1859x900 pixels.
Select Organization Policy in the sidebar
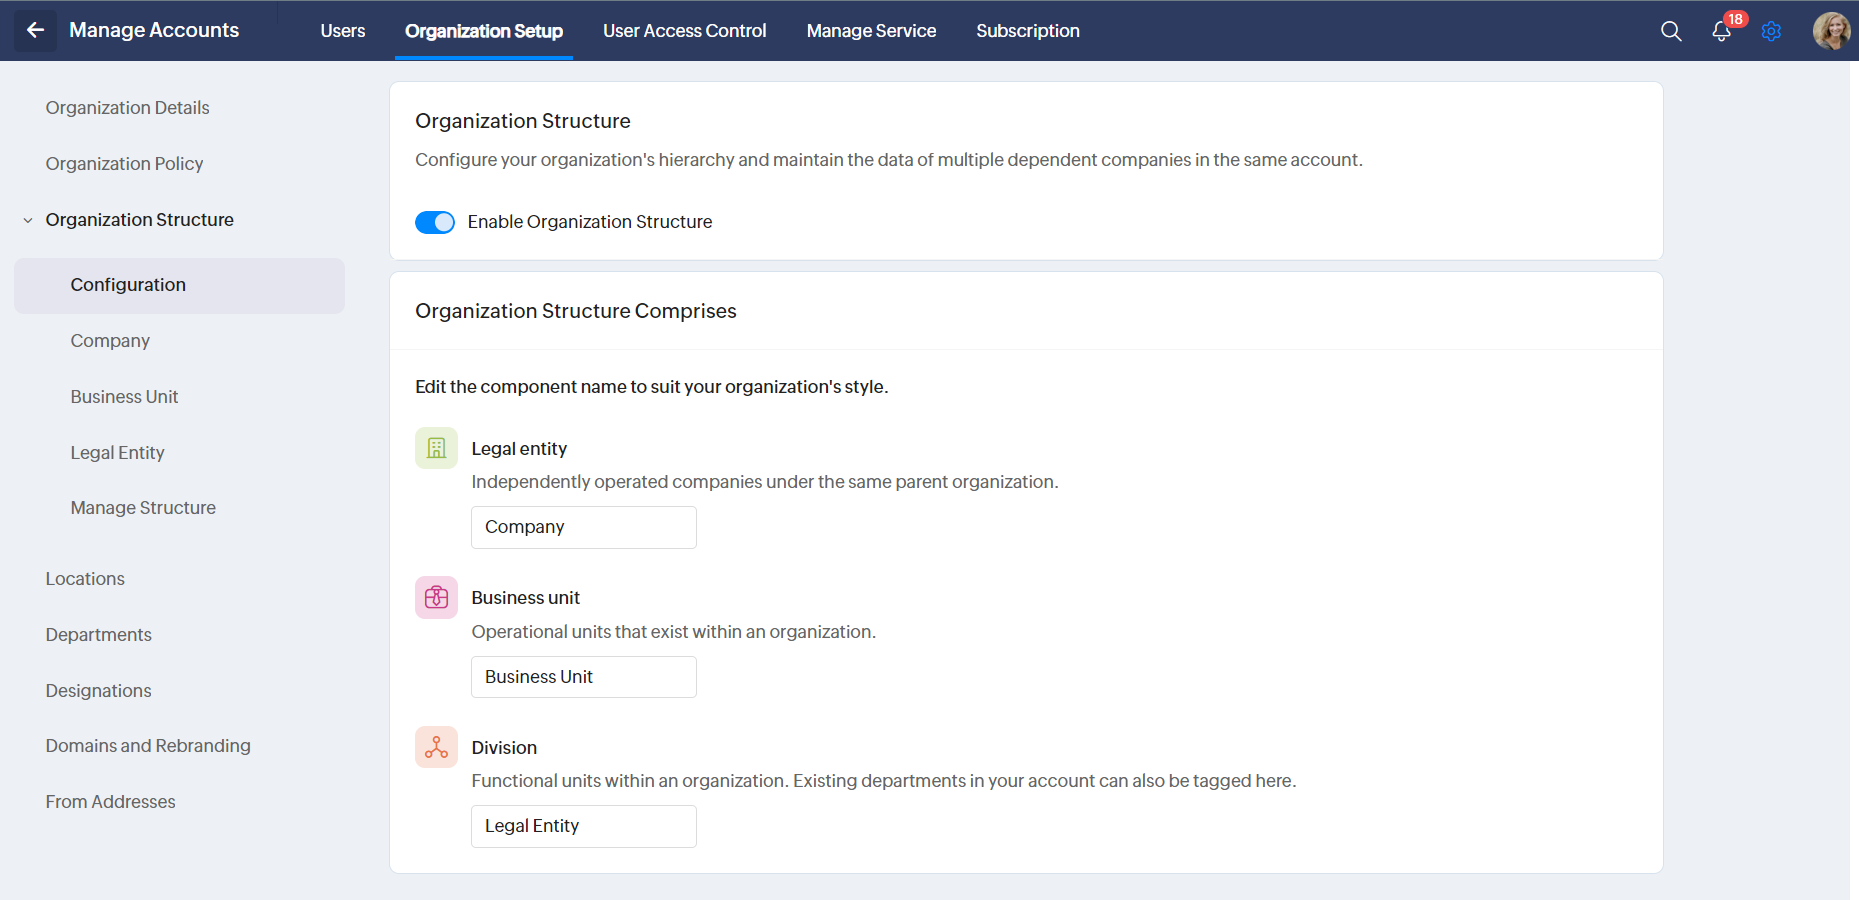(x=124, y=164)
